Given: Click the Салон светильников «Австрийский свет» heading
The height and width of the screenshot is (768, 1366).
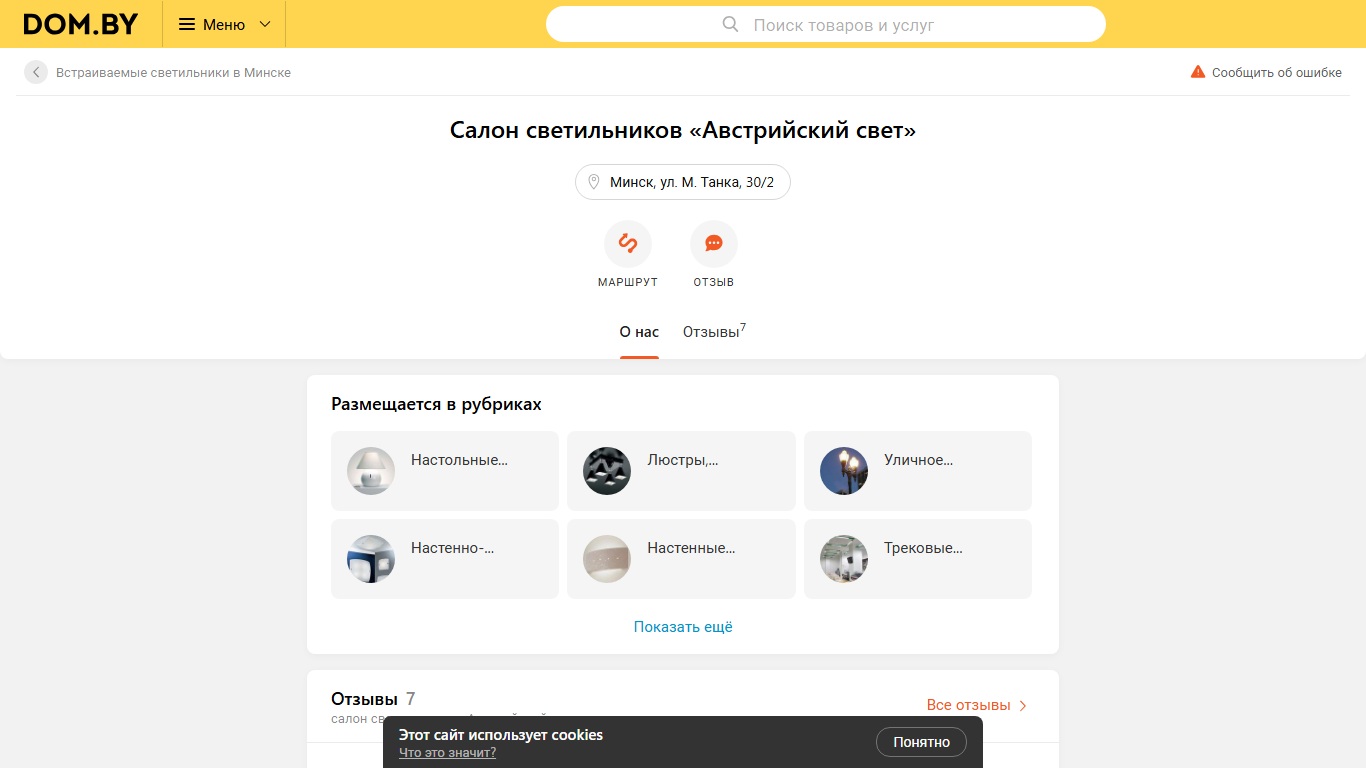Looking at the screenshot, I should pos(683,130).
